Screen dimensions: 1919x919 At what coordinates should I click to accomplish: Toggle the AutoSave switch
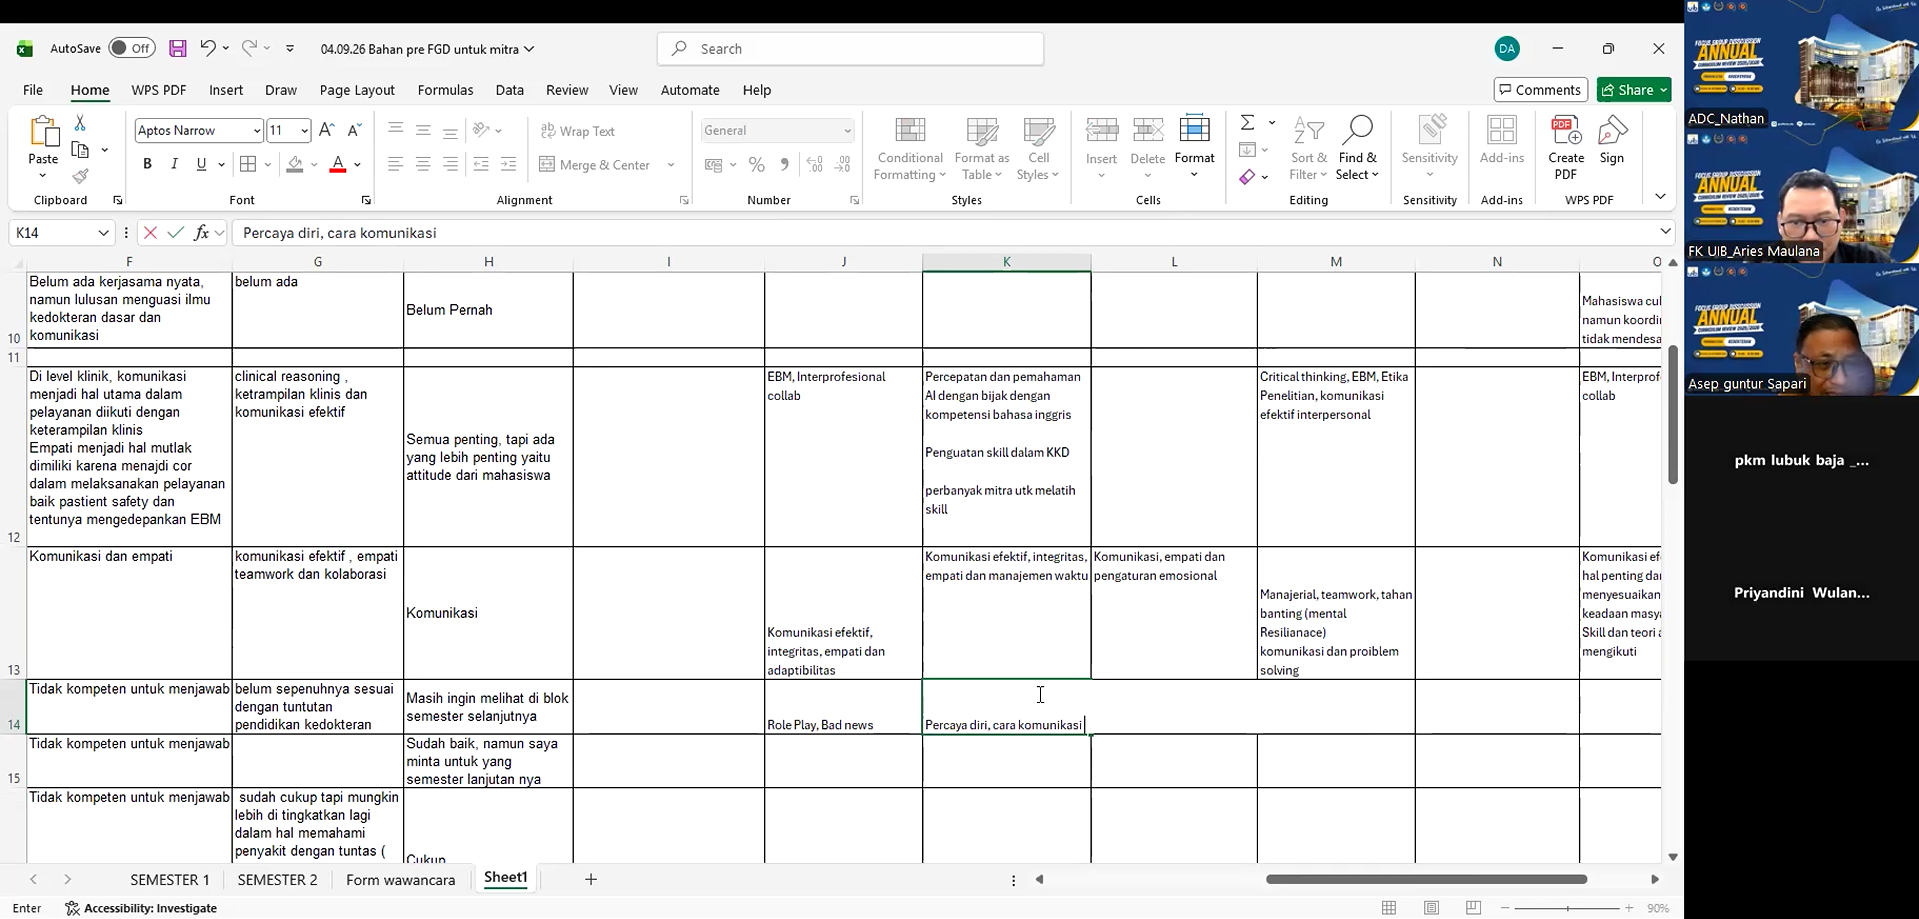pos(132,48)
